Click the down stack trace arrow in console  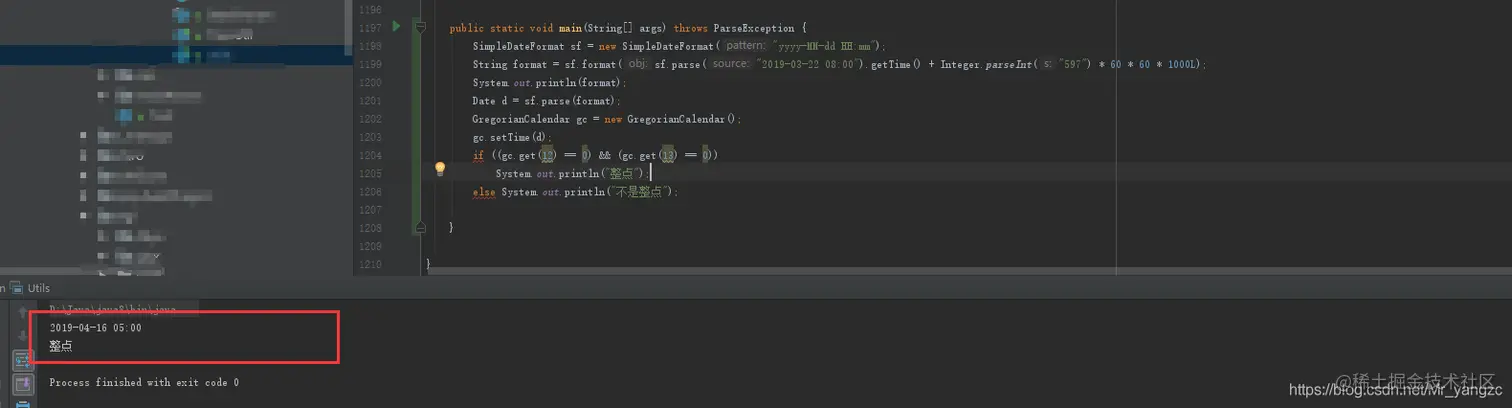point(22,336)
